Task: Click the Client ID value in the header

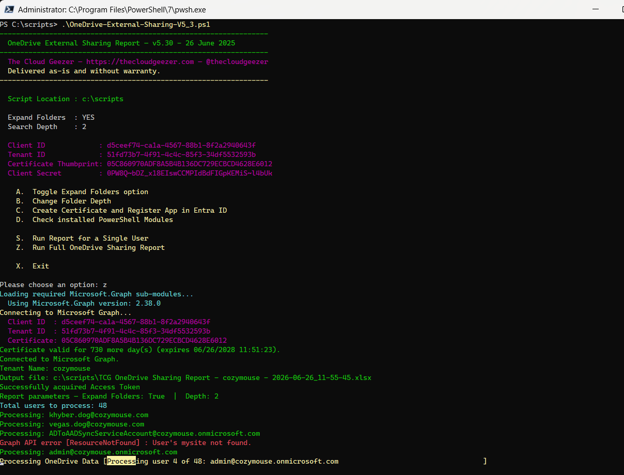Action: [181, 145]
